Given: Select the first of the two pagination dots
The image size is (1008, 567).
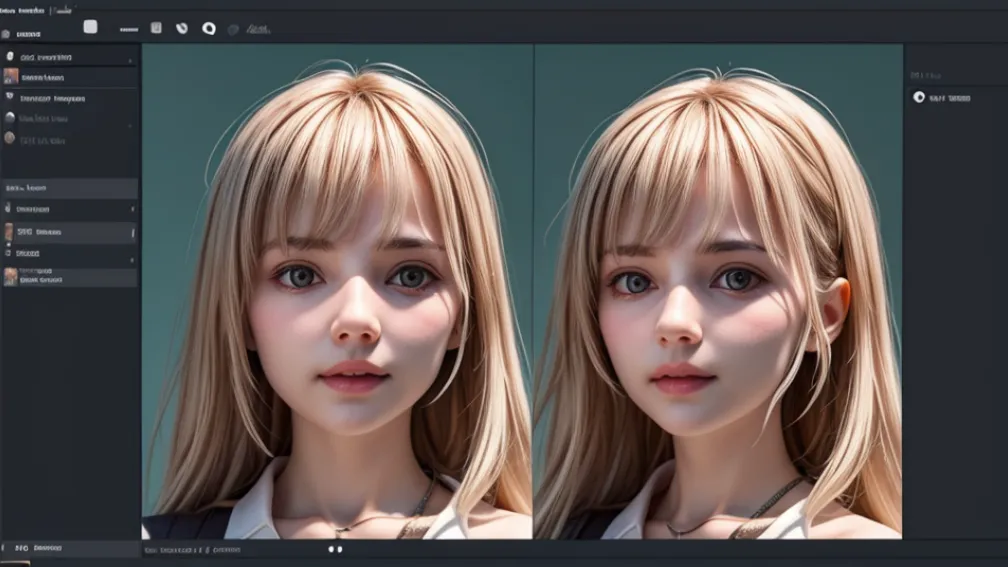Looking at the screenshot, I should pos(332,550).
